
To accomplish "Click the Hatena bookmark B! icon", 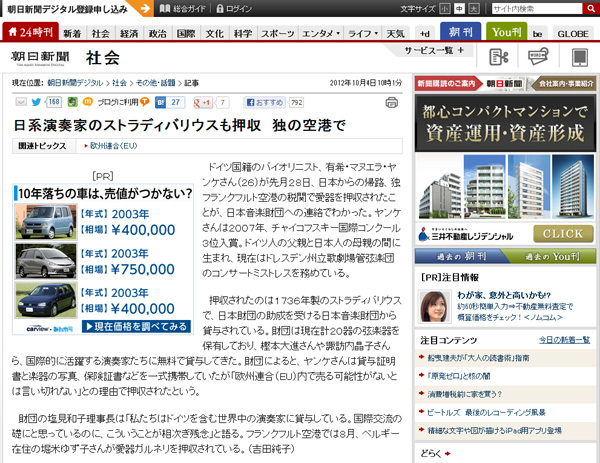I will (x=161, y=102).
